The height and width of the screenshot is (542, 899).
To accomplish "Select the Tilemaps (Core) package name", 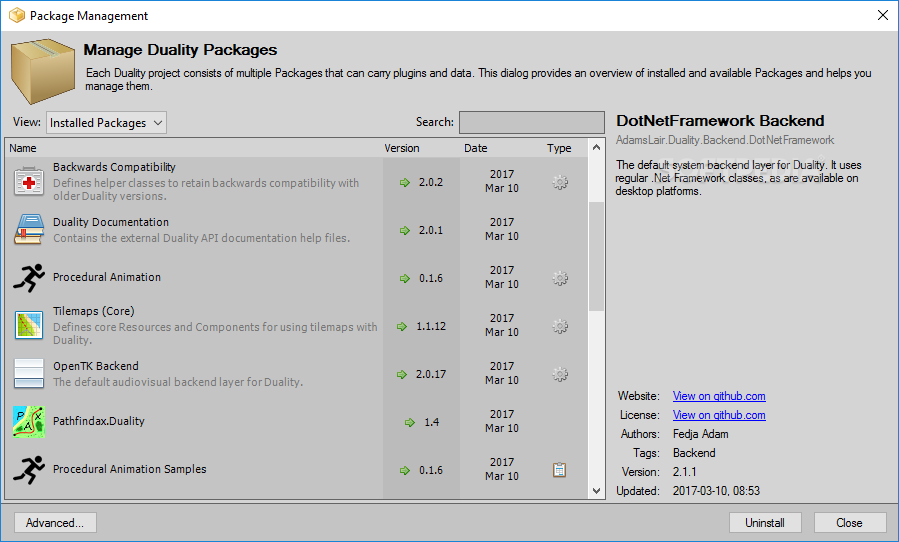I will pos(93,311).
